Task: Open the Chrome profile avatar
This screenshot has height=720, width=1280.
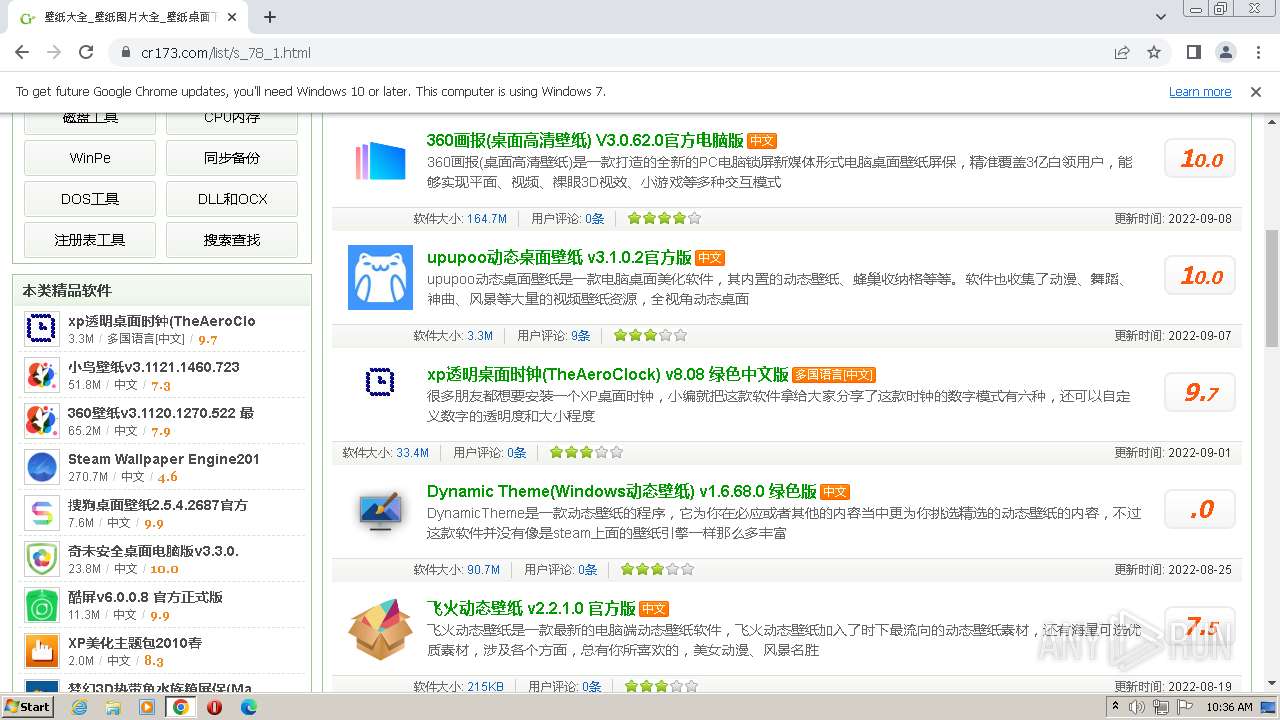Action: tap(1225, 52)
